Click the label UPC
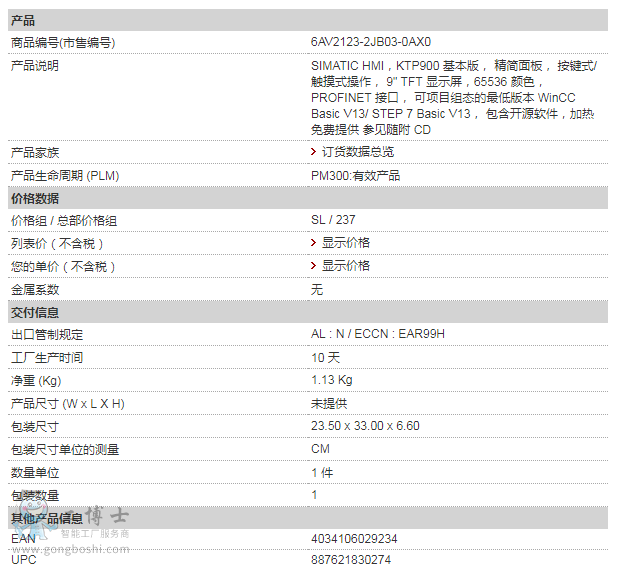 click(24, 560)
